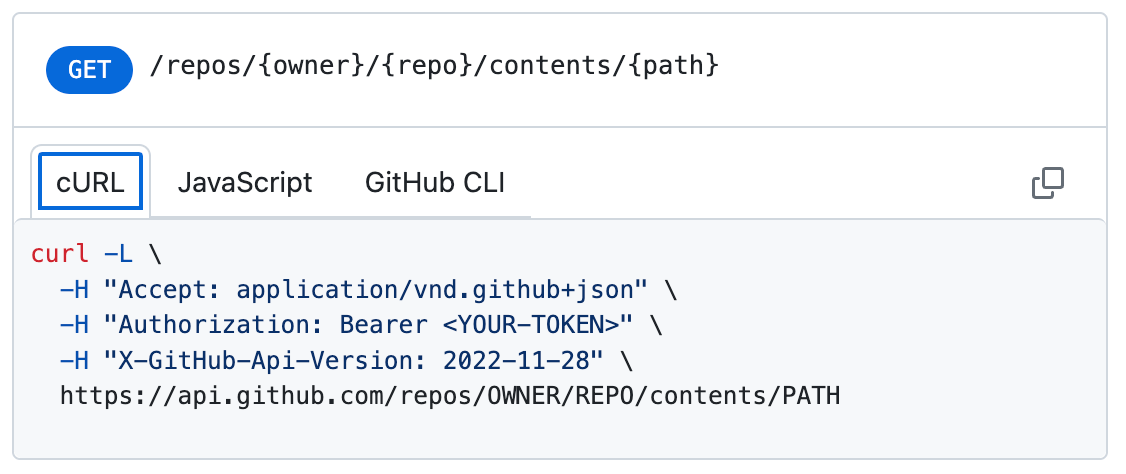Open the GitHub CLI tab
The width and height of the screenshot is (1126, 474).
[x=434, y=183]
